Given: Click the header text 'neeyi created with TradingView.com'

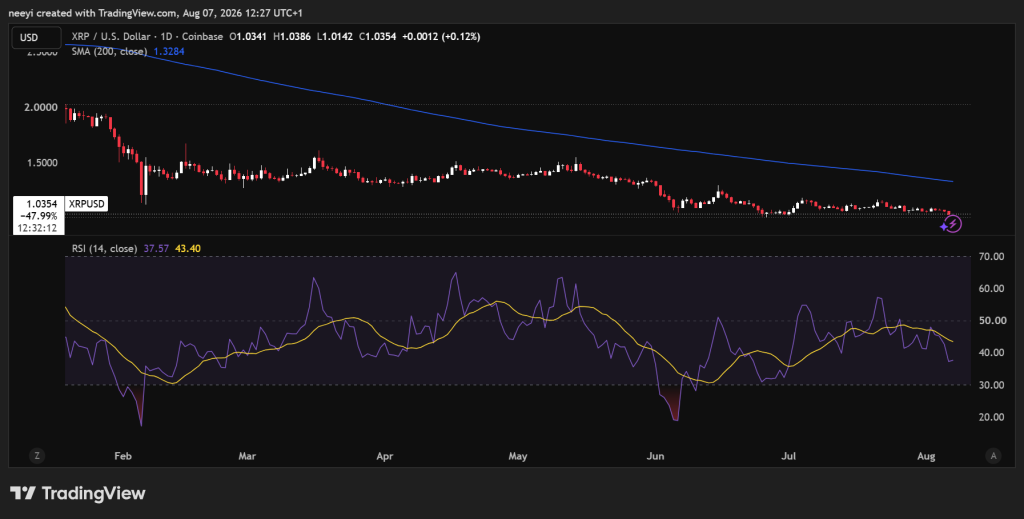Looking at the screenshot, I should [93, 13].
